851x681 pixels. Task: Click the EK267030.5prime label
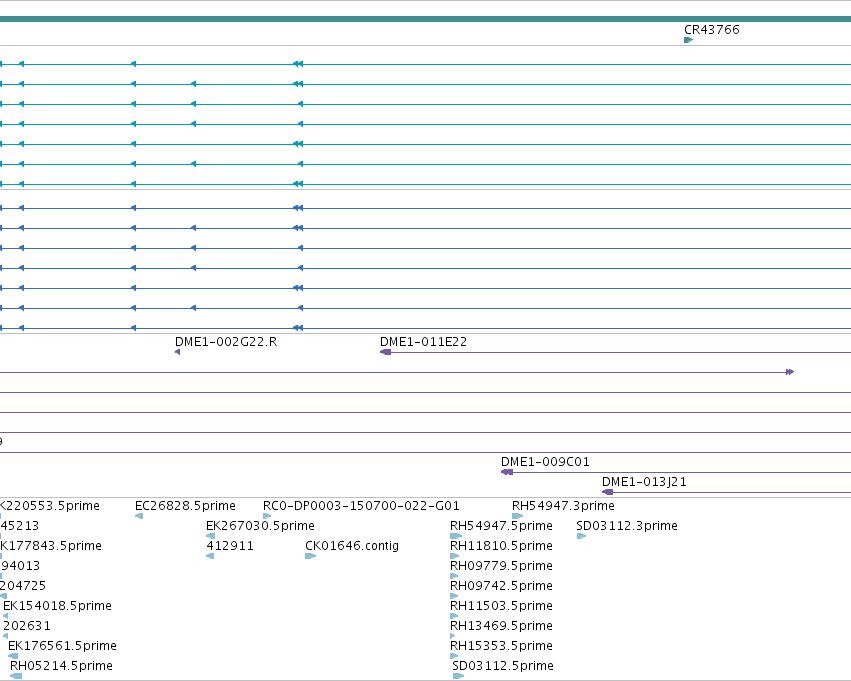click(x=260, y=526)
